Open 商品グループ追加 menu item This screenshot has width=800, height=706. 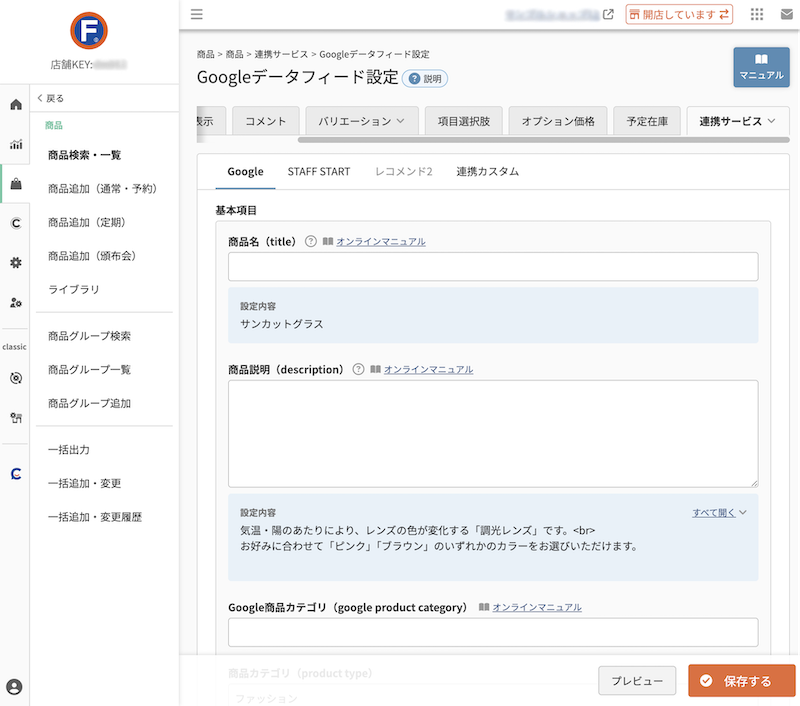tap(89, 403)
